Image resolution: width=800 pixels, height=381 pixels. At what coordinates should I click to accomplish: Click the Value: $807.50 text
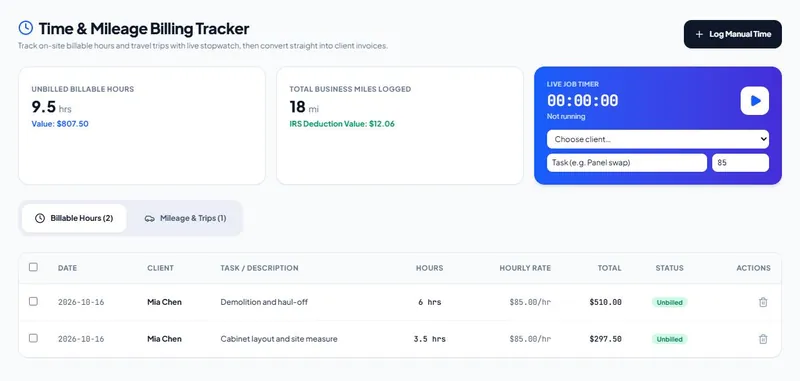[x=60, y=123]
